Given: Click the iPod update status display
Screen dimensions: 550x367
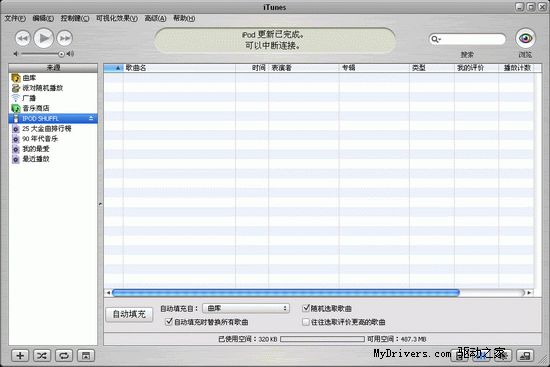Looking at the screenshot, I should 275,40.
